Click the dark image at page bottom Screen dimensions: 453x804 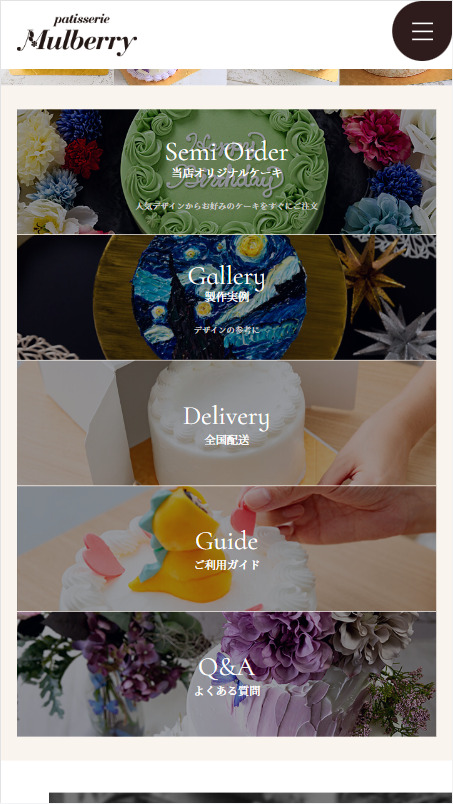[250, 798]
